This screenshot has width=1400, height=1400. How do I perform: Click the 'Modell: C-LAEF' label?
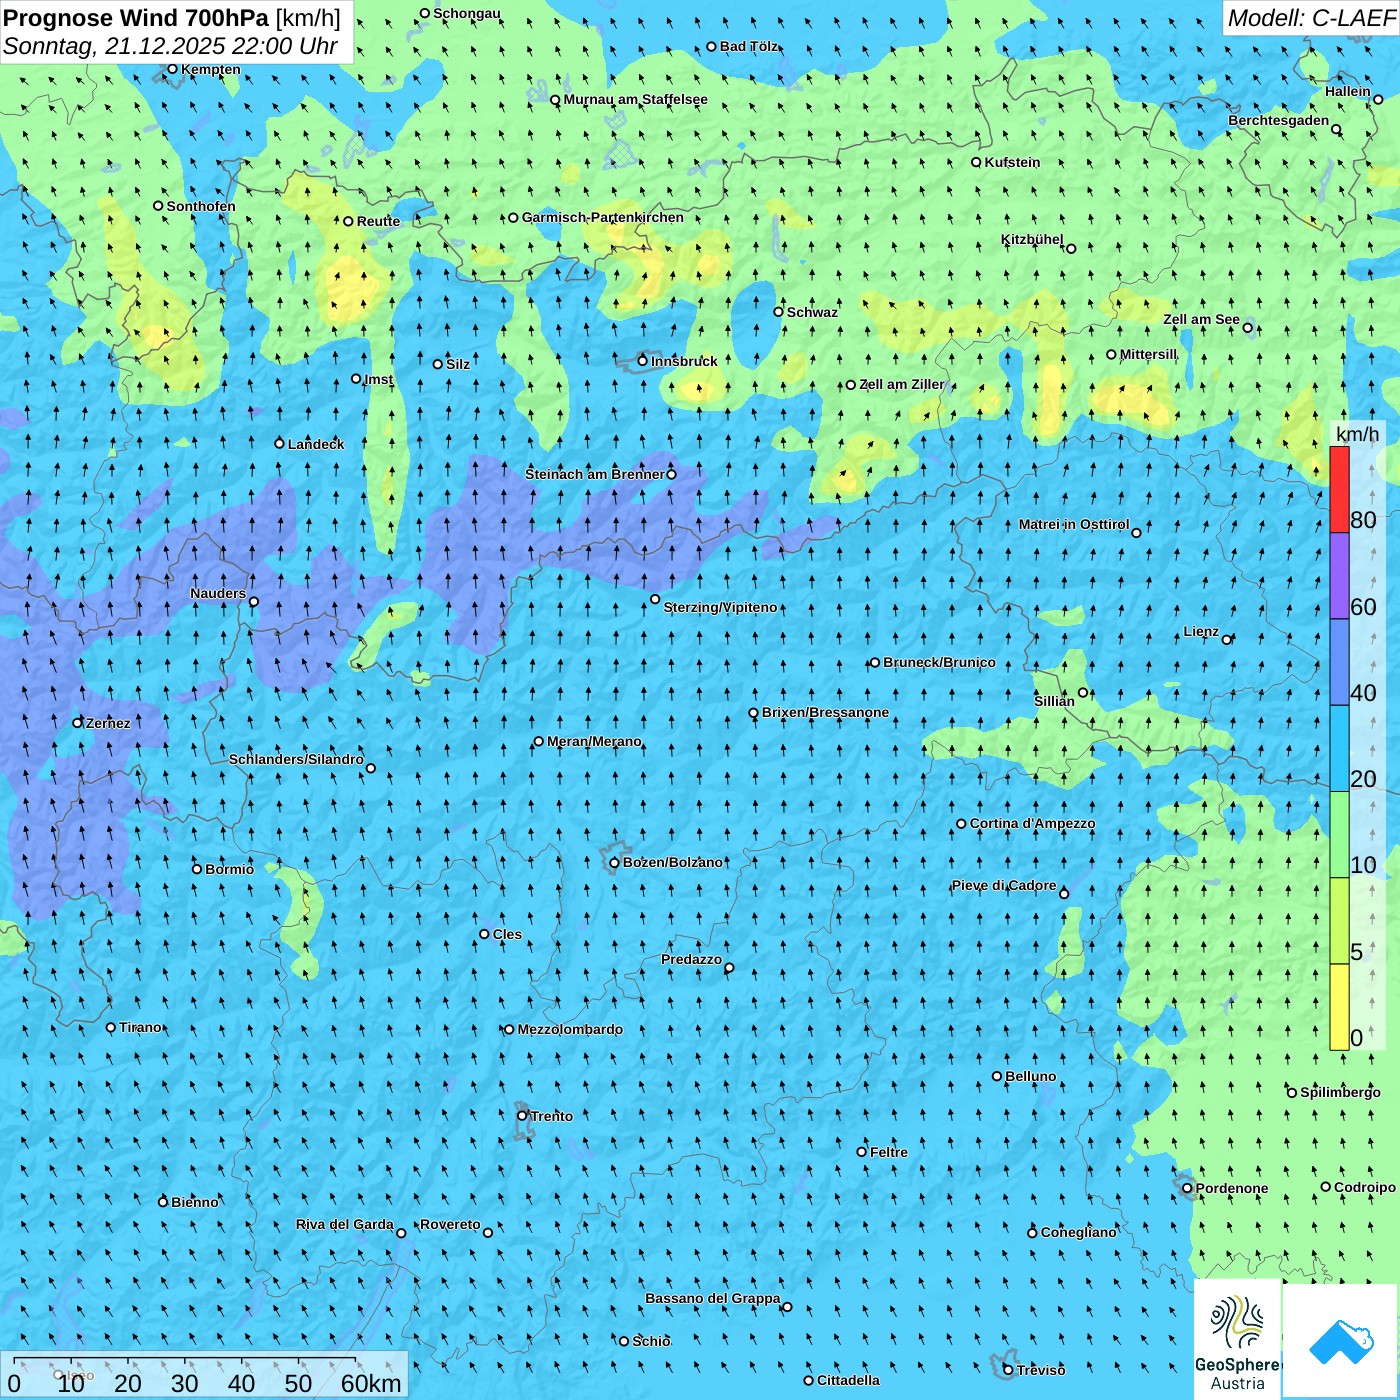coord(1311,18)
